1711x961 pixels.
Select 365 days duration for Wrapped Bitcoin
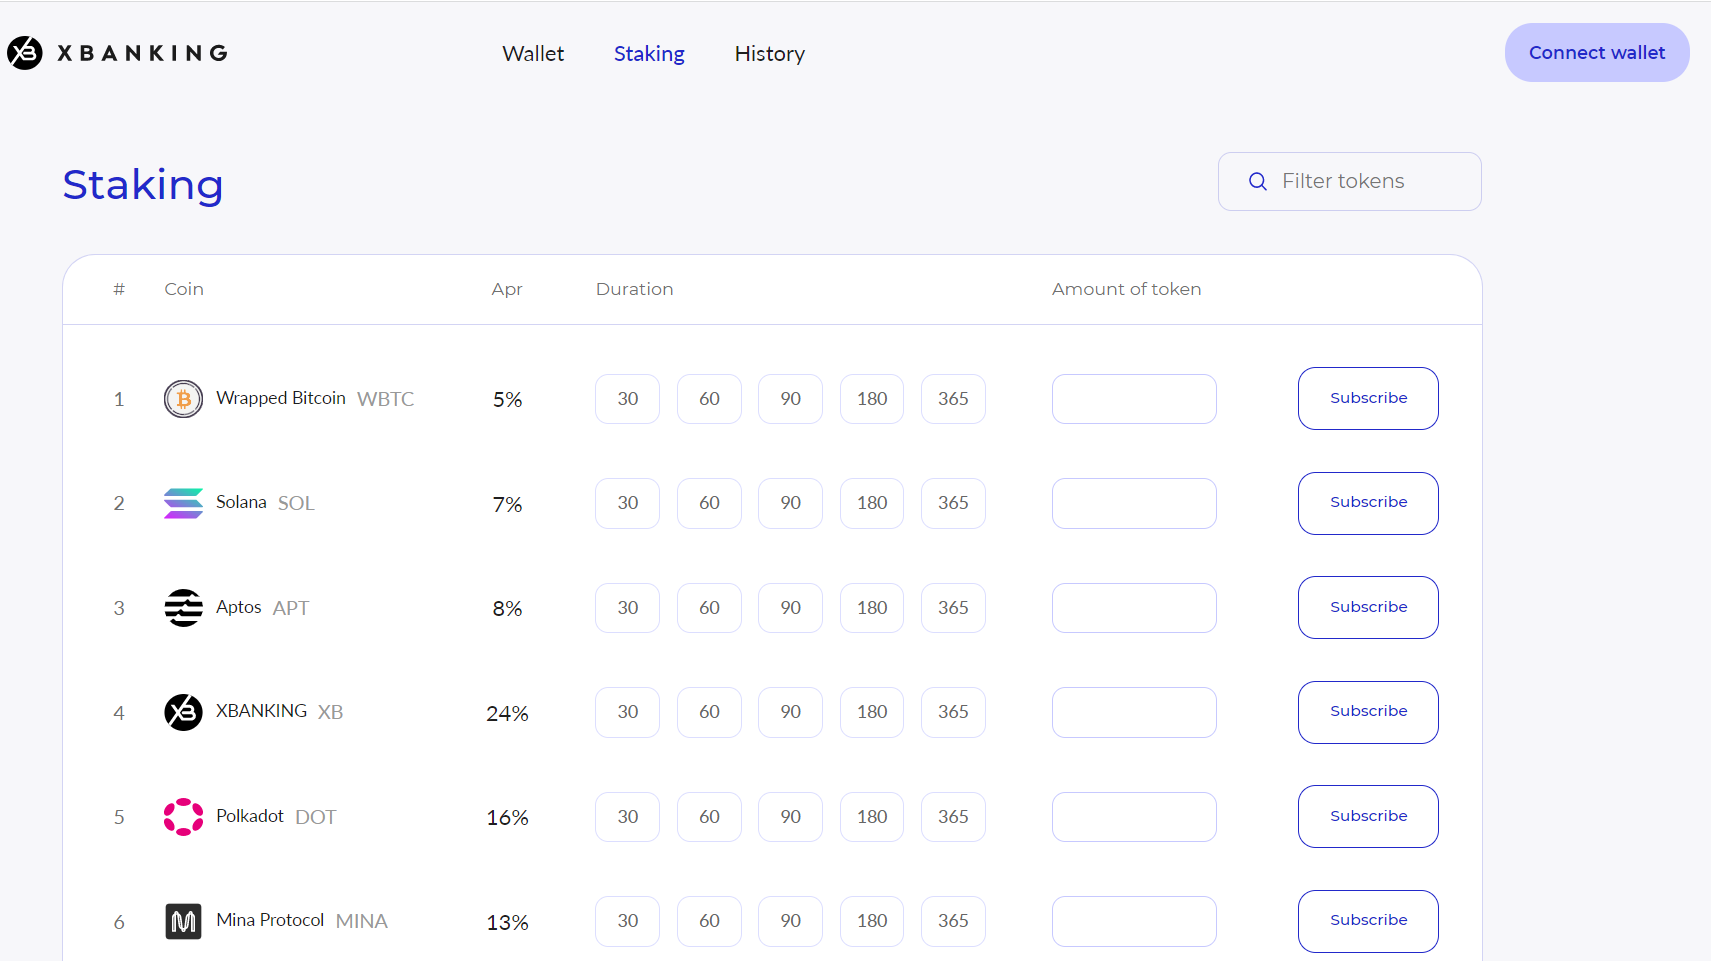click(953, 399)
